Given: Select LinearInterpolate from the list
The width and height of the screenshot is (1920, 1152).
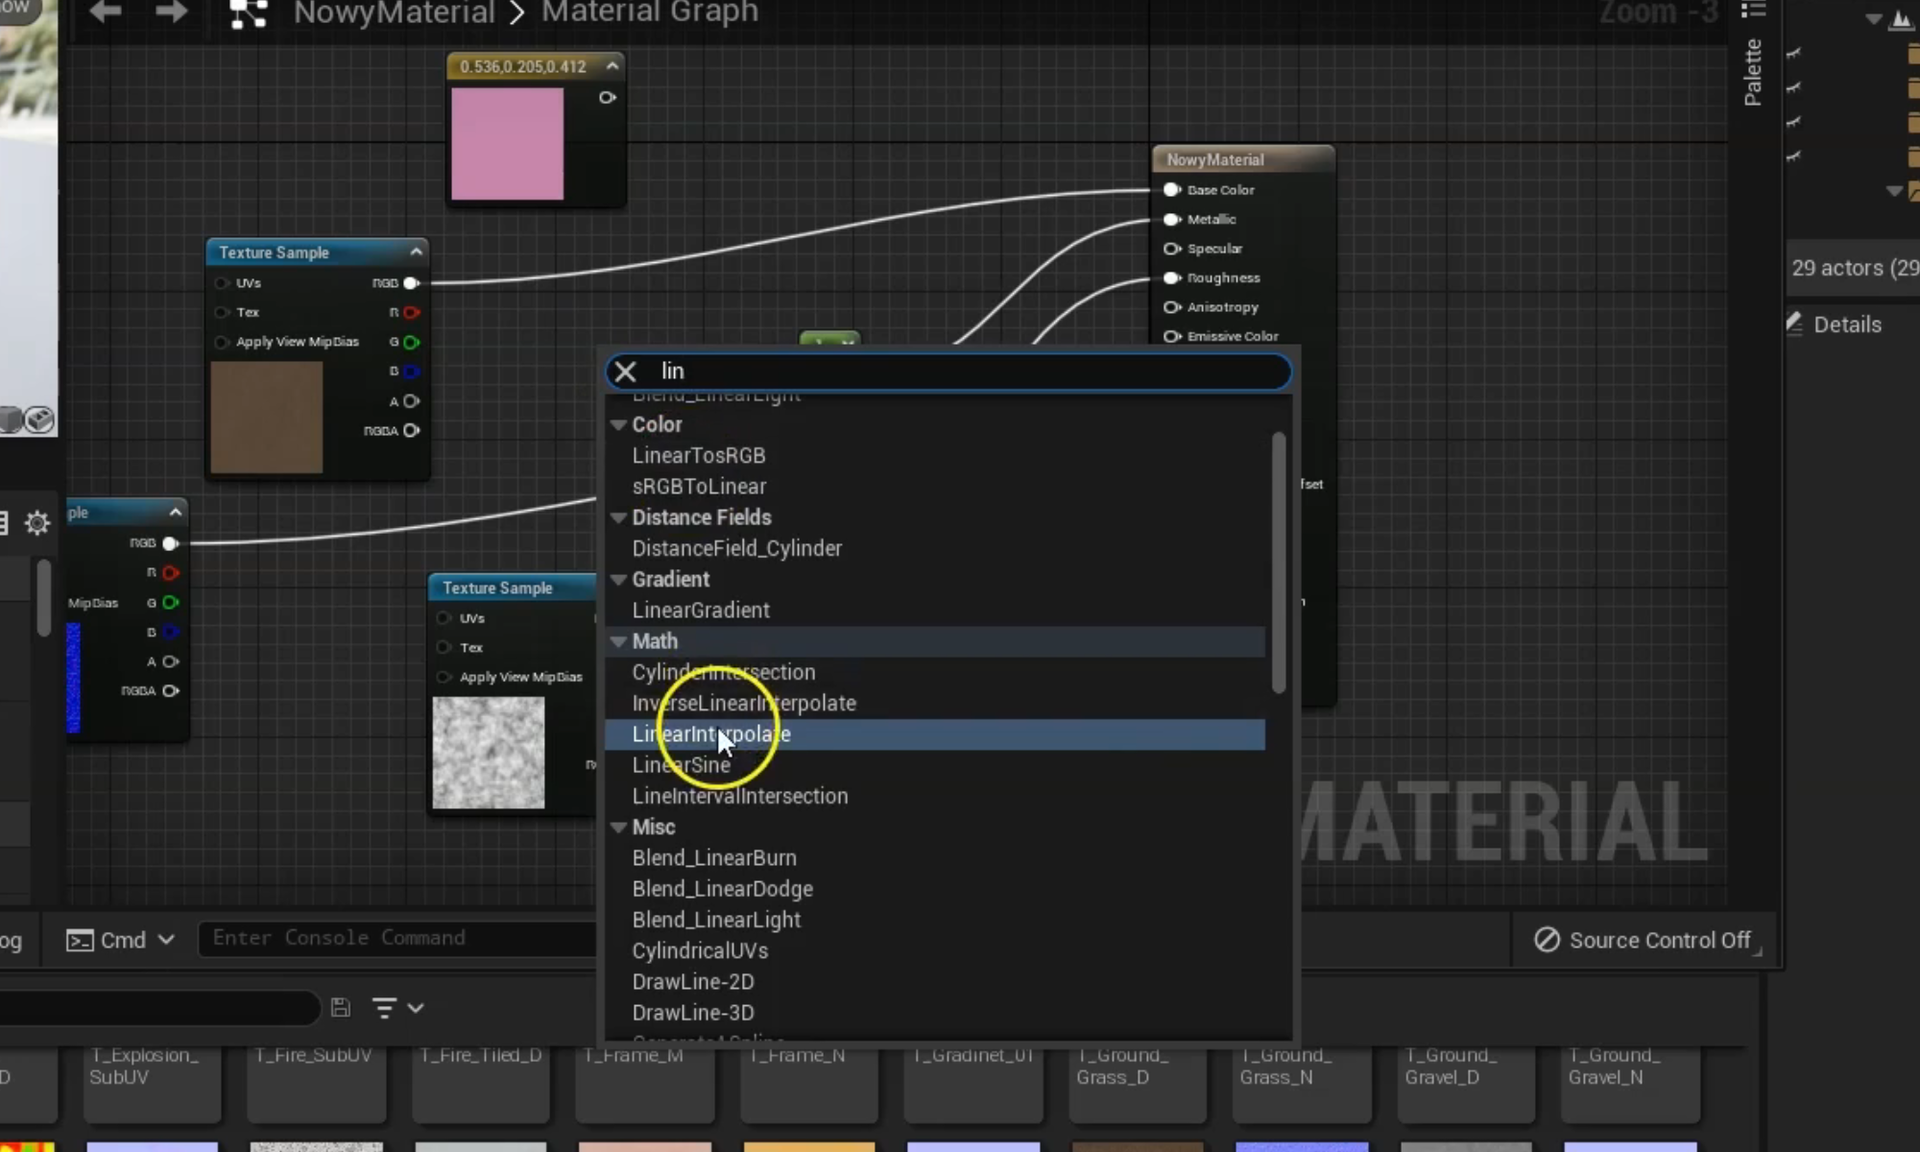Looking at the screenshot, I should click(711, 734).
